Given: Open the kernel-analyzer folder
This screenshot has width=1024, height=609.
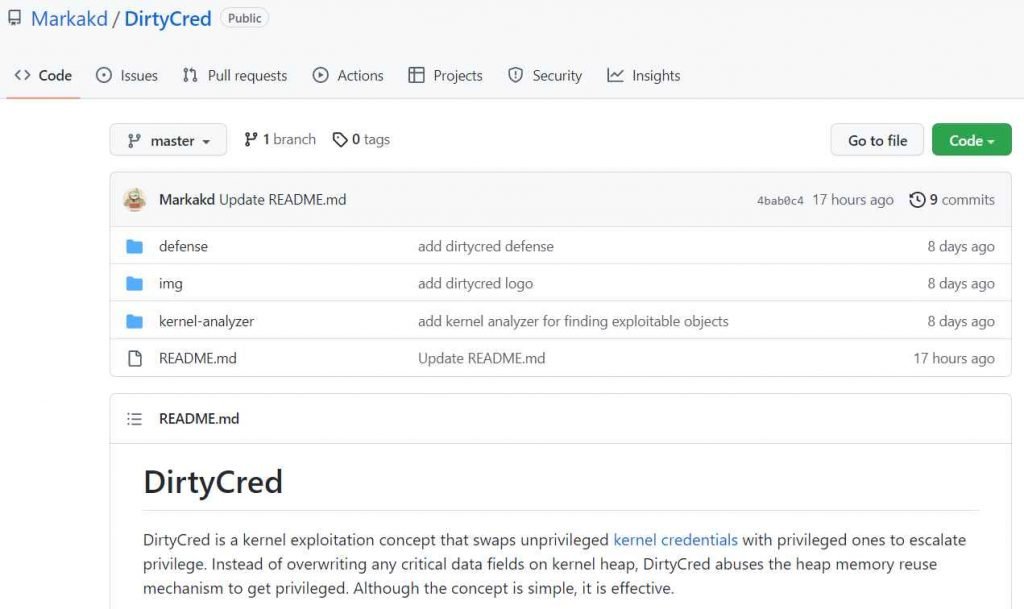Looking at the screenshot, I should pyautogui.click(x=206, y=321).
